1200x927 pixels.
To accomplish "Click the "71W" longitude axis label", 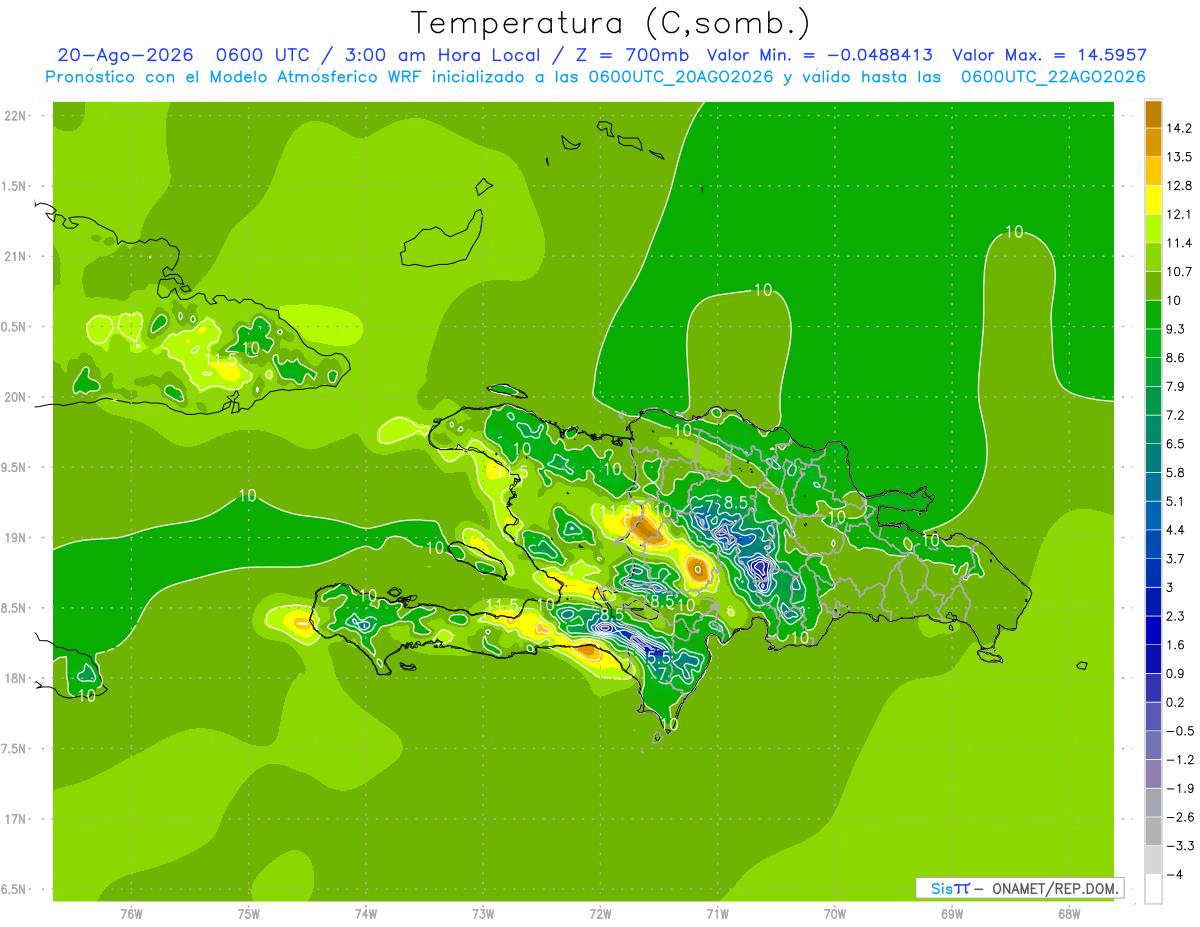I will click(717, 913).
